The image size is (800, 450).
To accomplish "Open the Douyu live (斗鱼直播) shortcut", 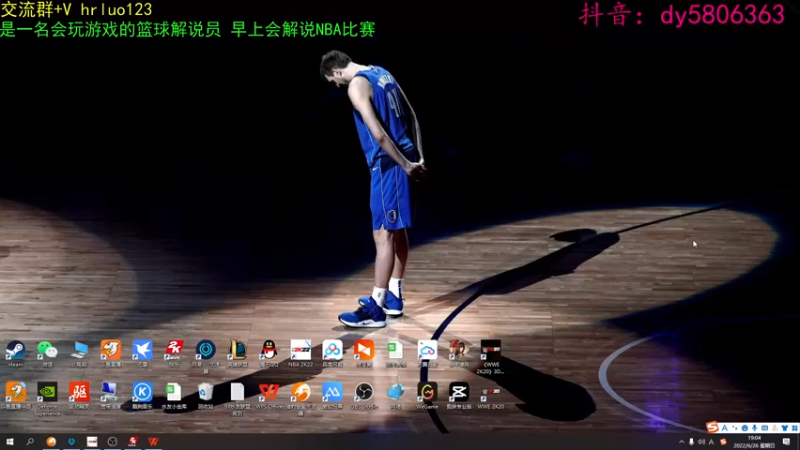I will 111,353.
